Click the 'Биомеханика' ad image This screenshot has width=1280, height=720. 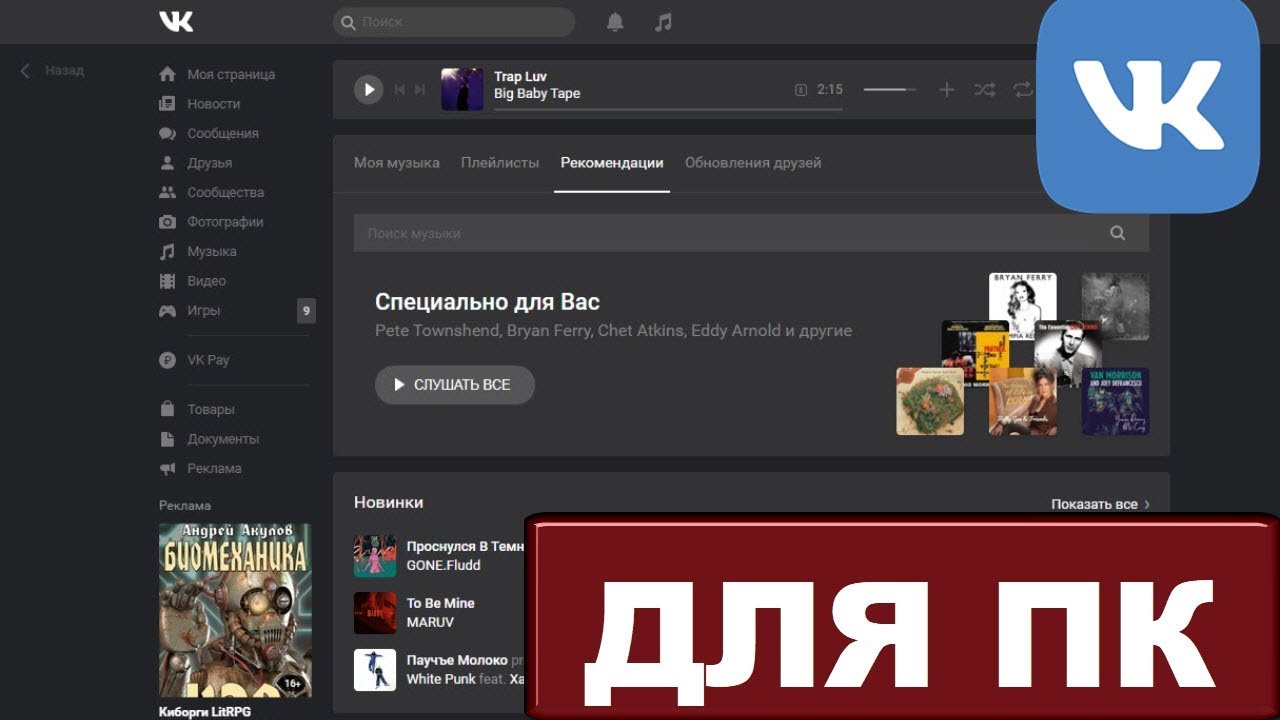tap(235, 610)
